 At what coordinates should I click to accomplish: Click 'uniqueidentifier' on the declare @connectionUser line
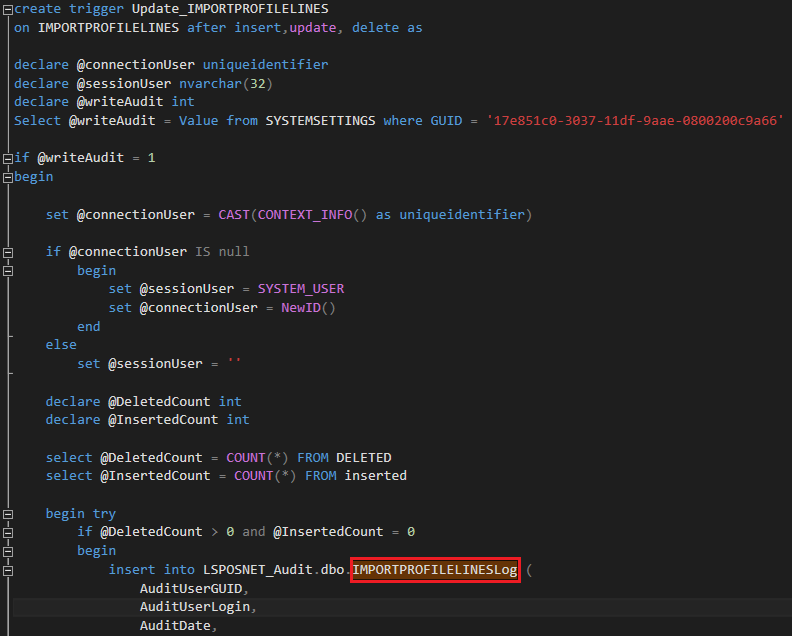pos(266,65)
